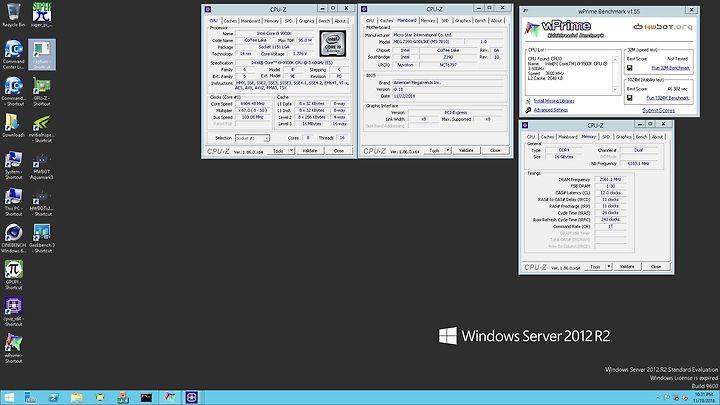Open the System shortcut icon
Image resolution: width=720 pixels, height=405 pixels.
pyautogui.click(x=13, y=165)
